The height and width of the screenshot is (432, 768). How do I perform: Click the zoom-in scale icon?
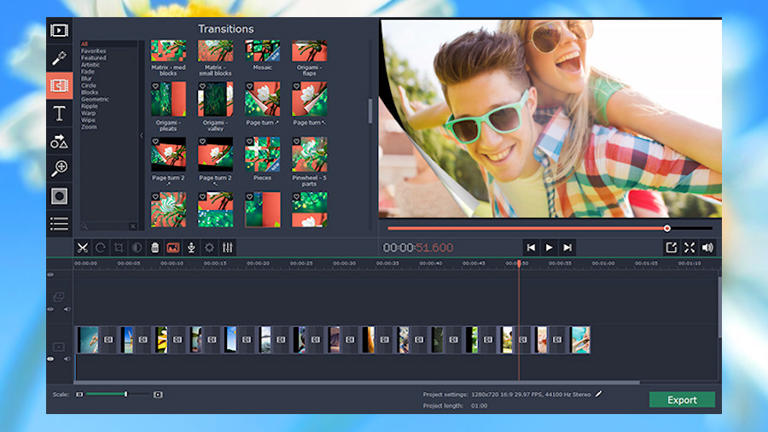(x=158, y=394)
